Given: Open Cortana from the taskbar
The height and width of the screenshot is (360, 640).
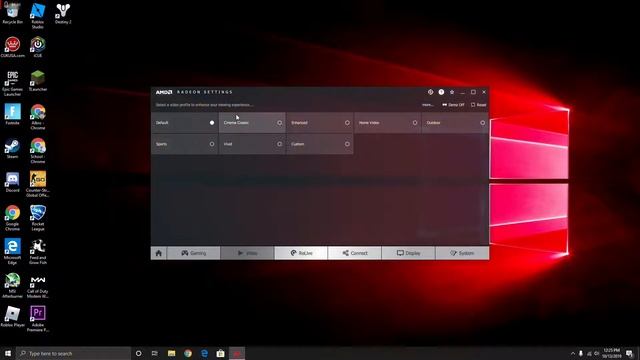Looking at the screenshot, I should click(x=138, y=353).
